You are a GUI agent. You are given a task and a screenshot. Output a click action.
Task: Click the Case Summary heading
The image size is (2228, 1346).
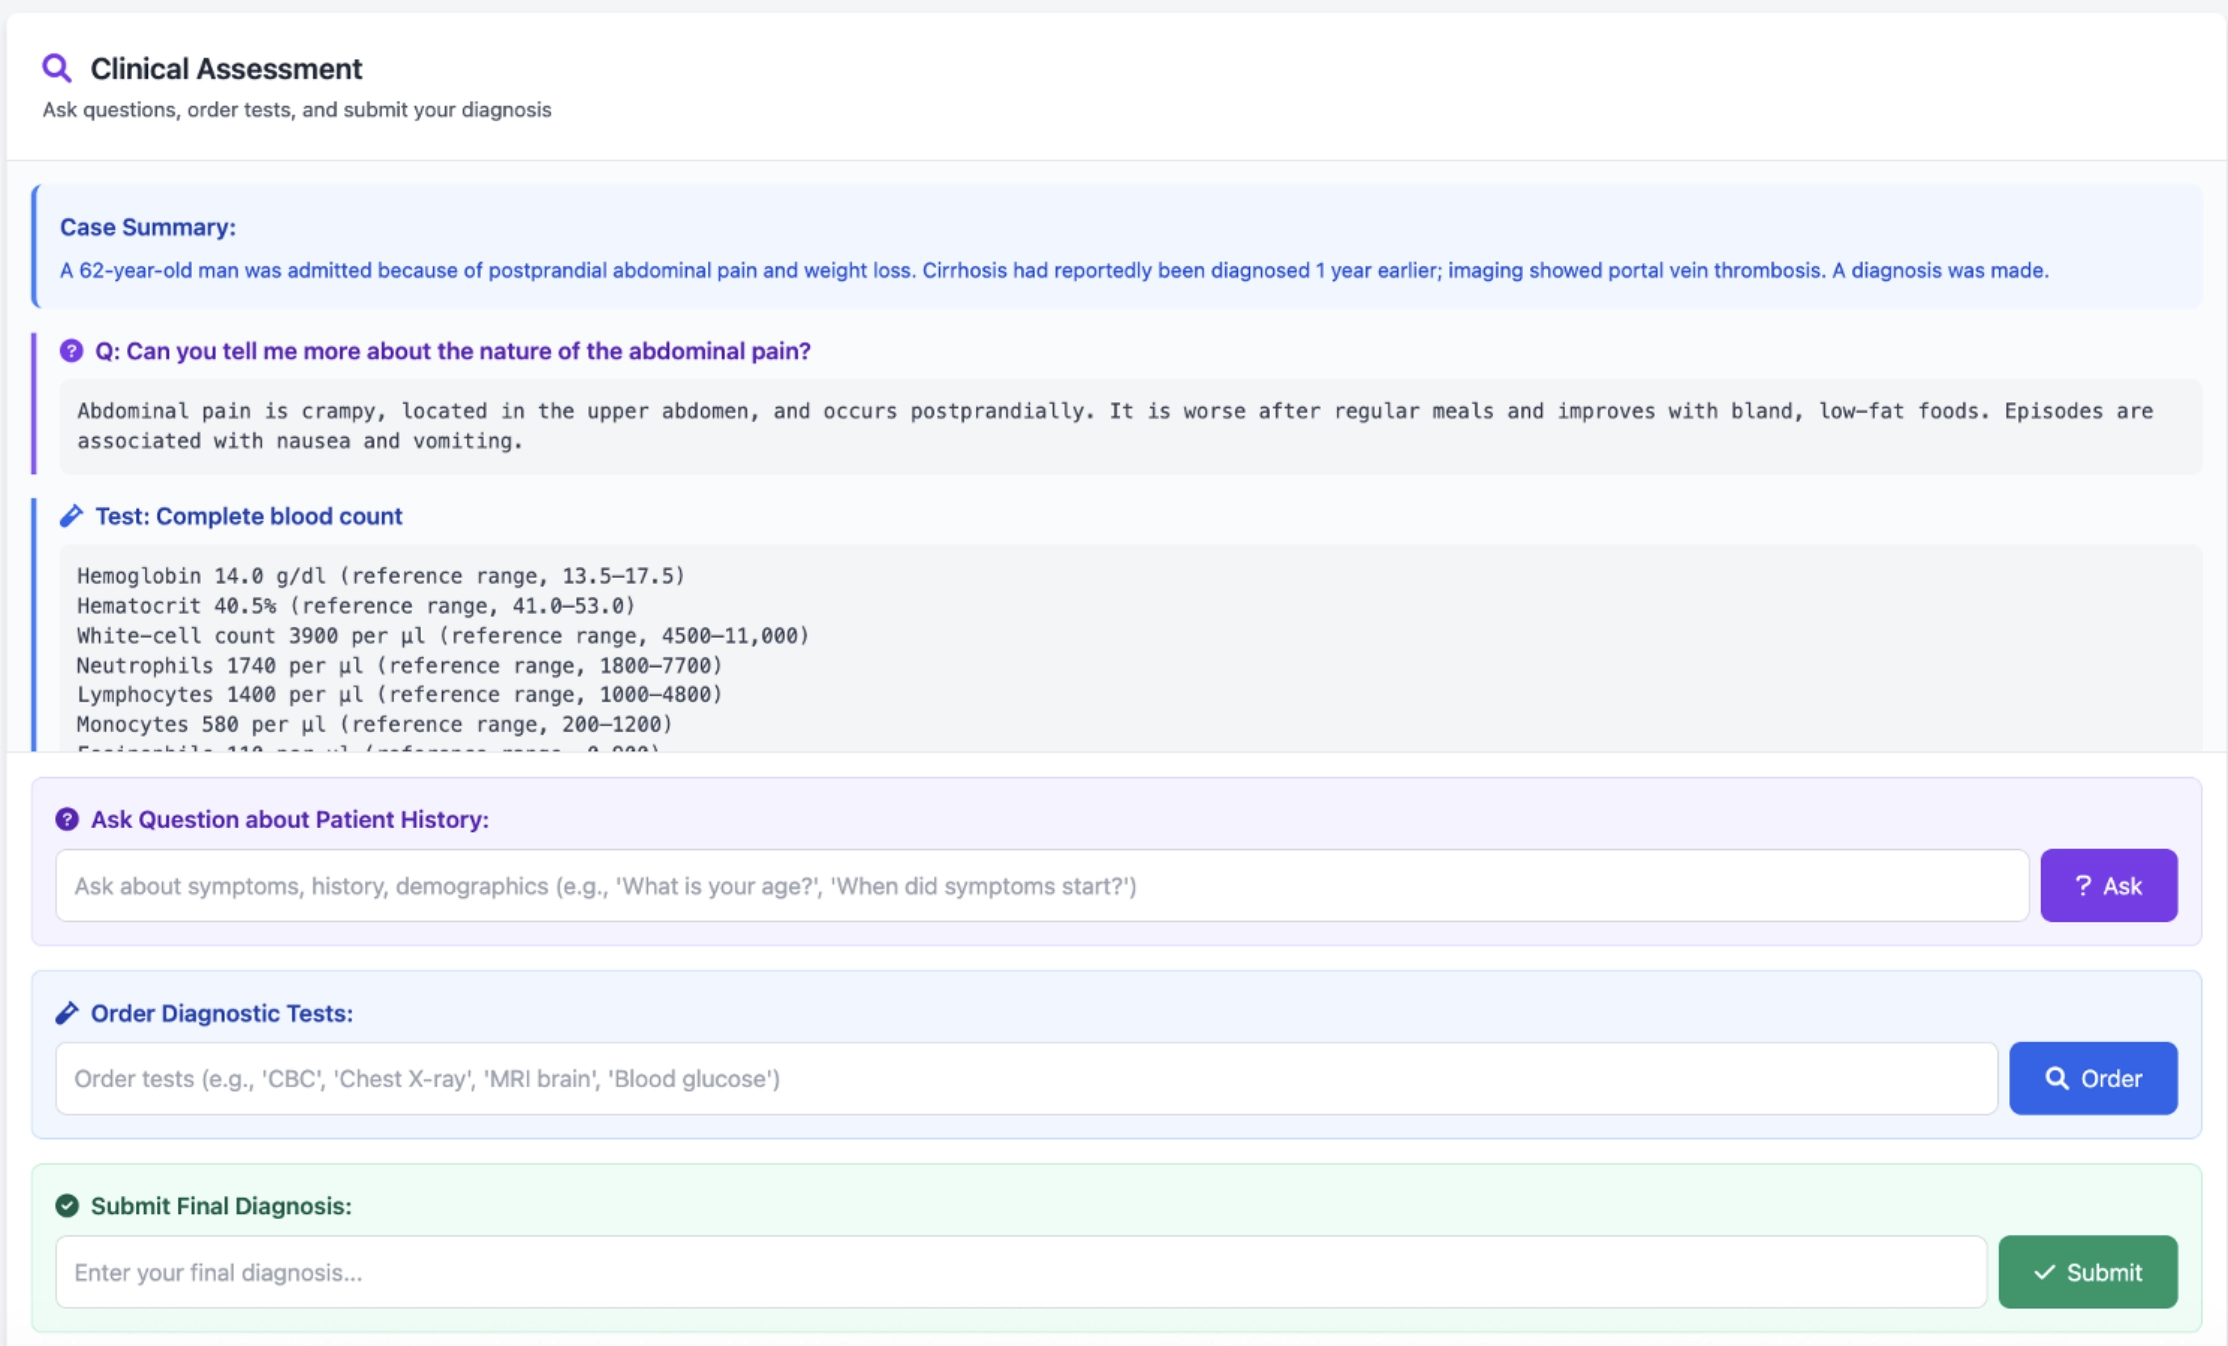148,227
